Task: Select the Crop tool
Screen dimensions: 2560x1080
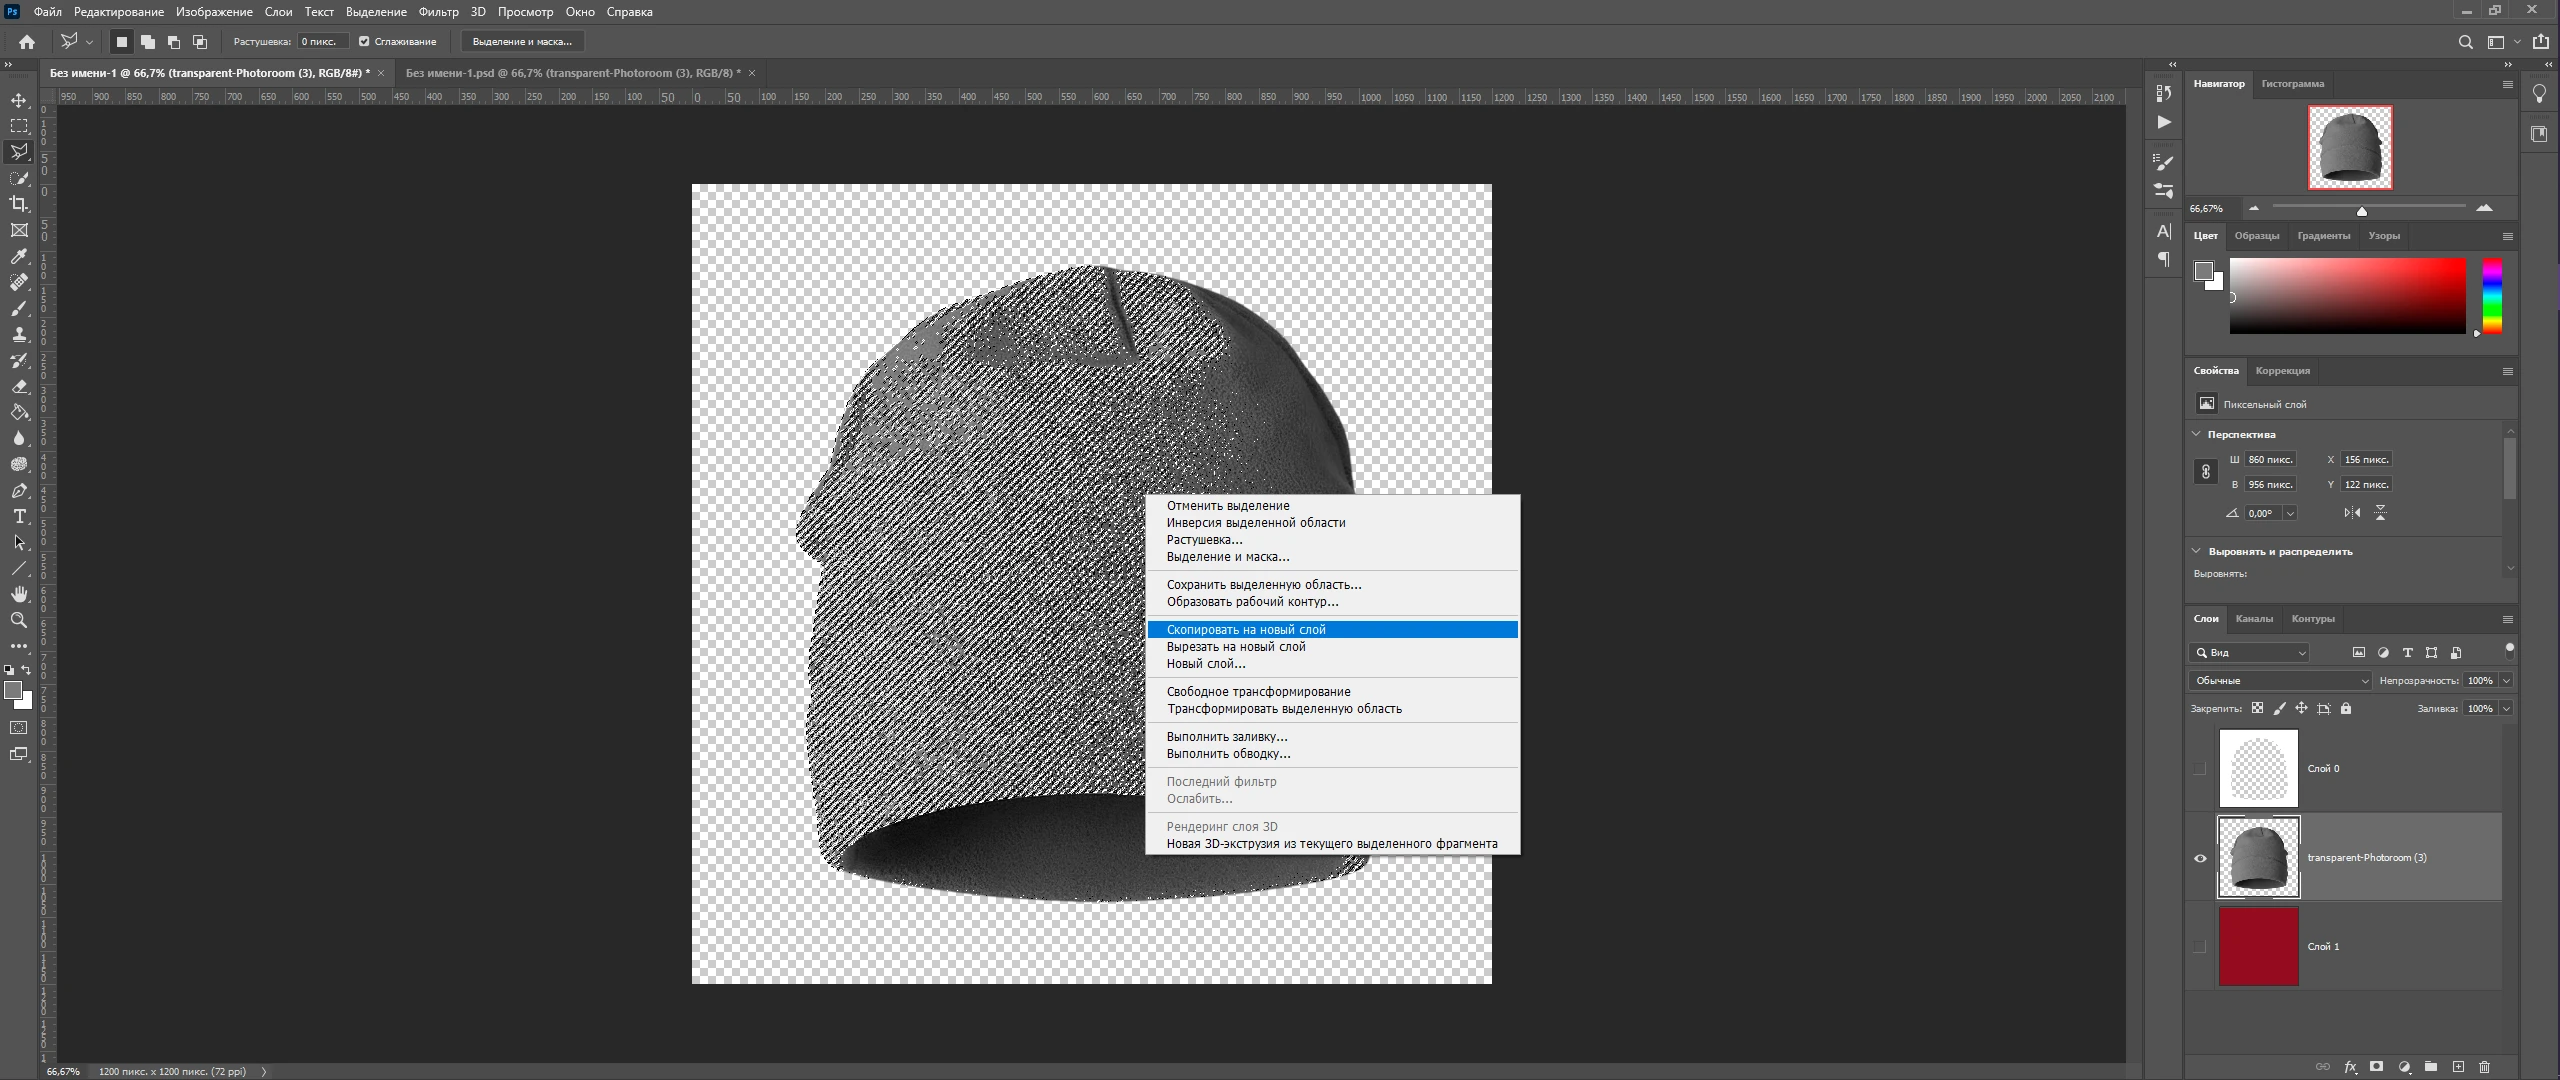Action: pos(19,204)
